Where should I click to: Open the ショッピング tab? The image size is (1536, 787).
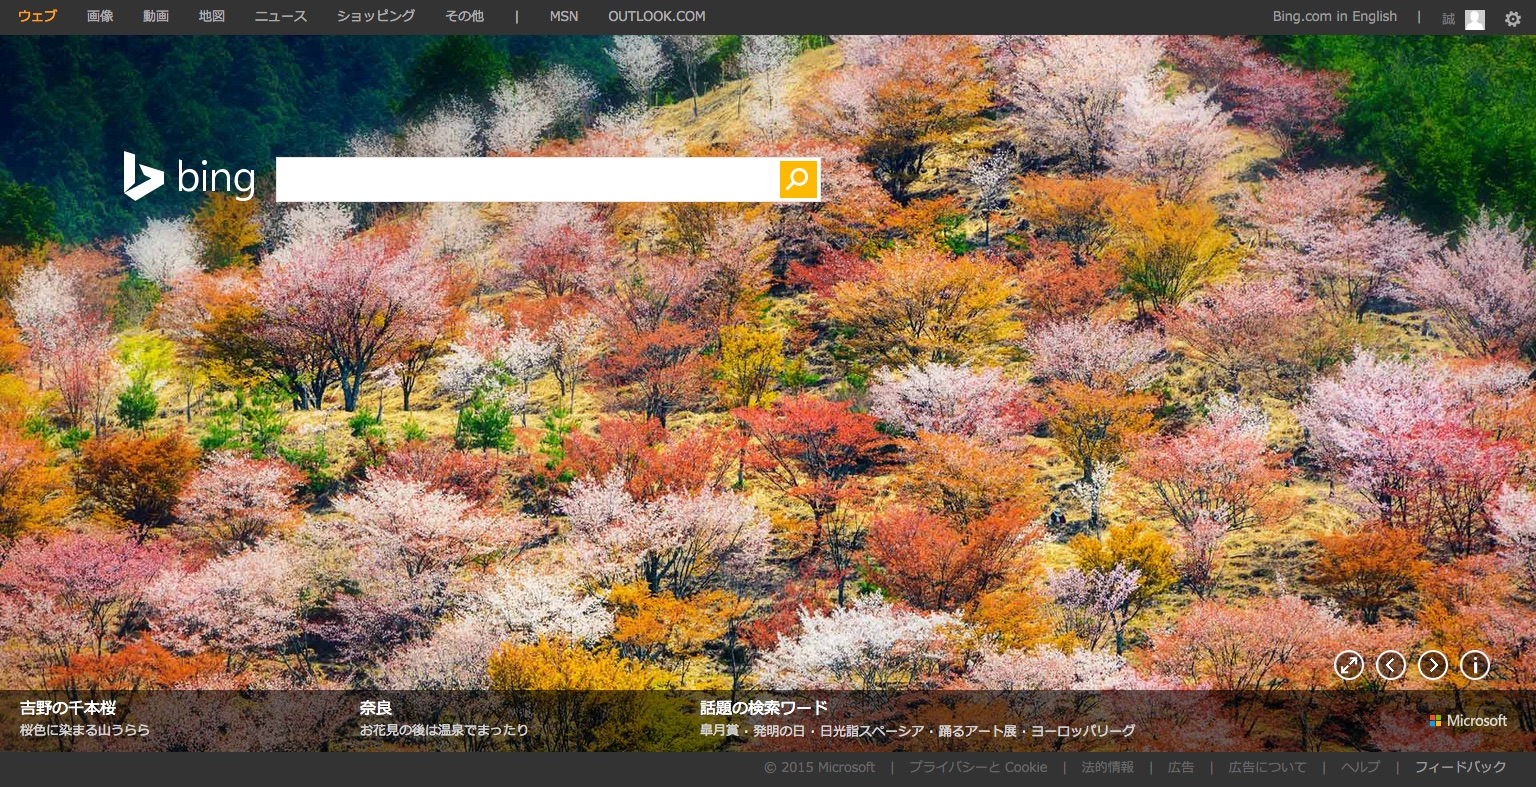376,17
